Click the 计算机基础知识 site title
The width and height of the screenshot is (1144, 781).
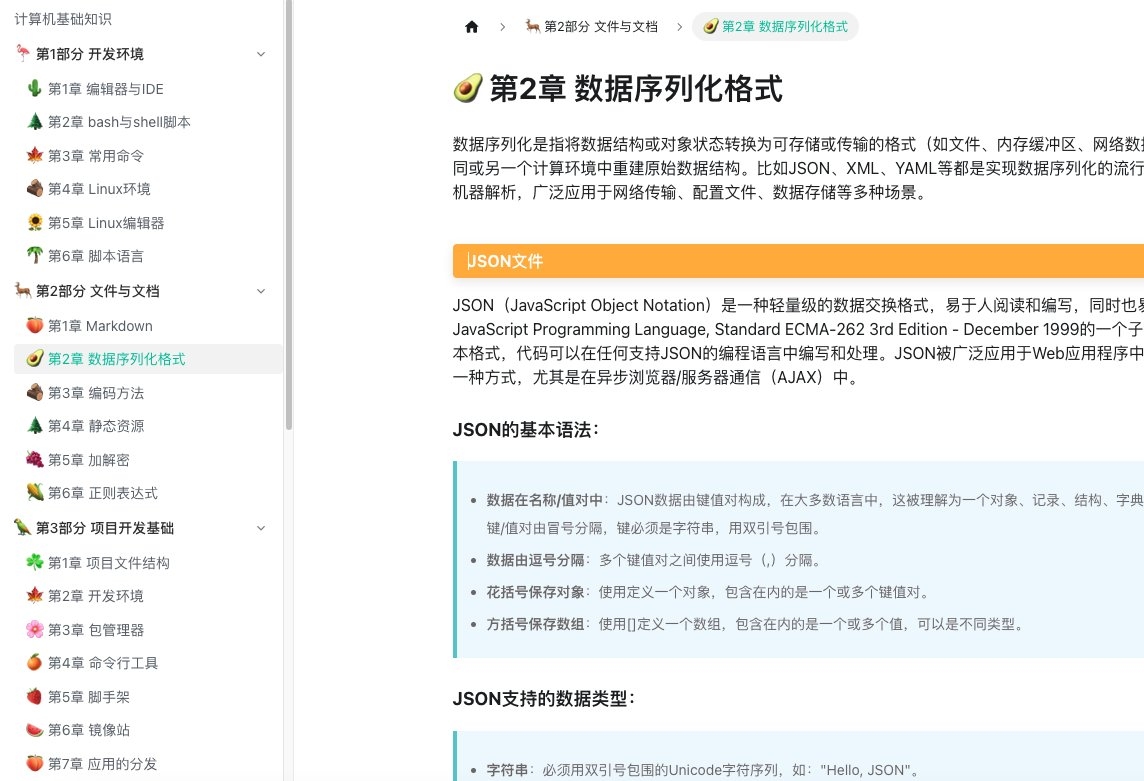click(x=60, y=19)
